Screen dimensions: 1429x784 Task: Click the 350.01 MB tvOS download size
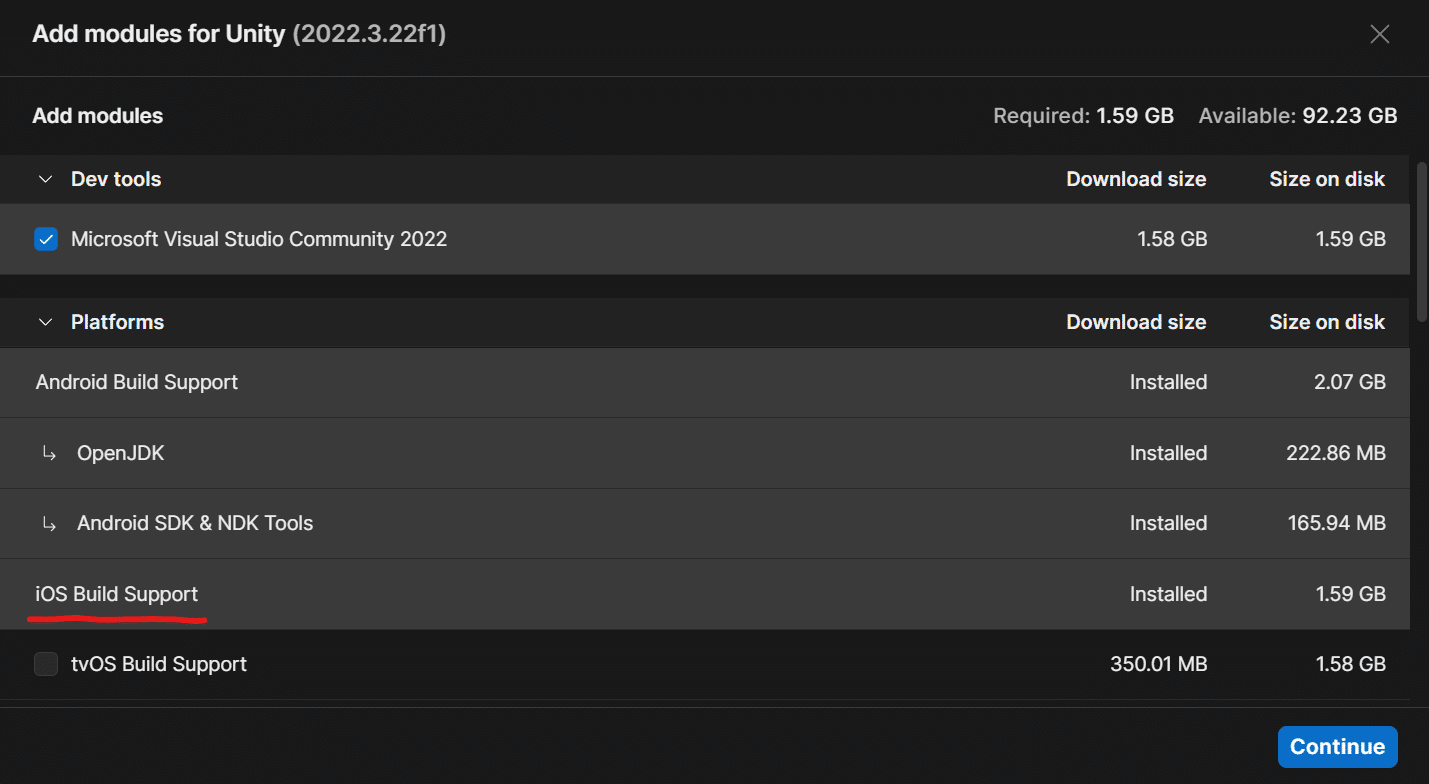point(1159,664)
